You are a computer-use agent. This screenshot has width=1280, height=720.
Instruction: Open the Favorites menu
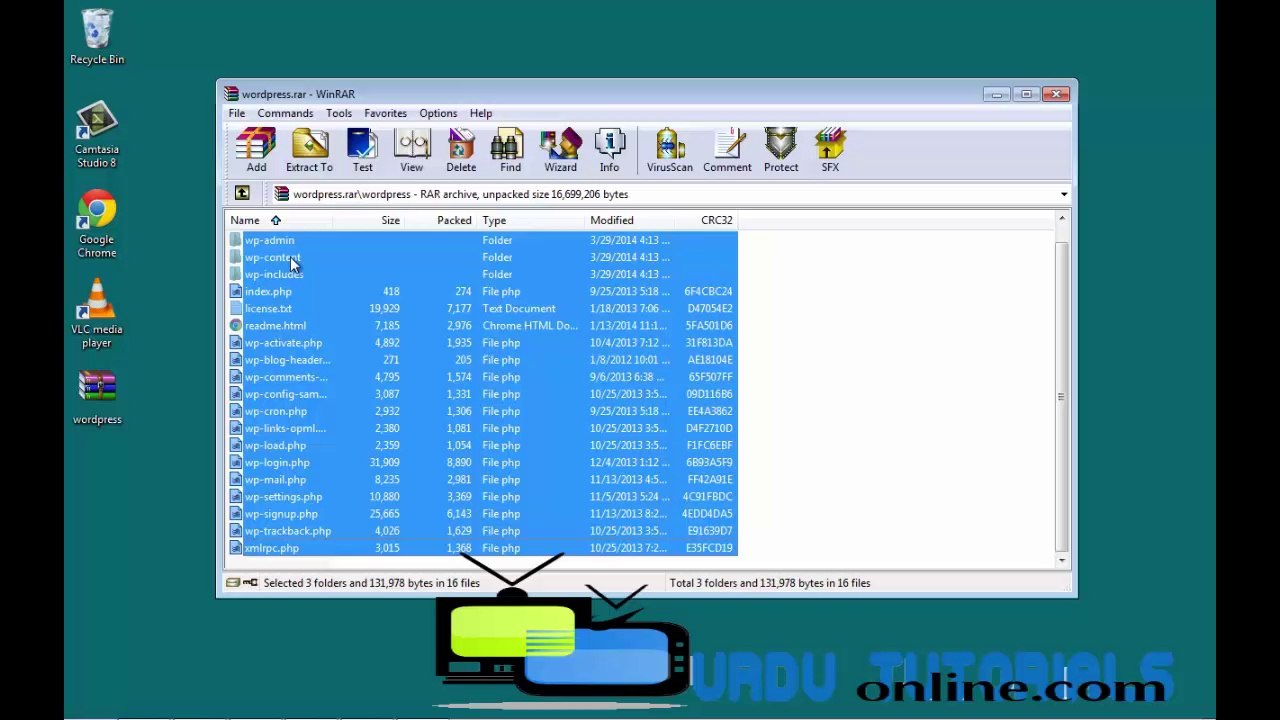coord(385,113)
